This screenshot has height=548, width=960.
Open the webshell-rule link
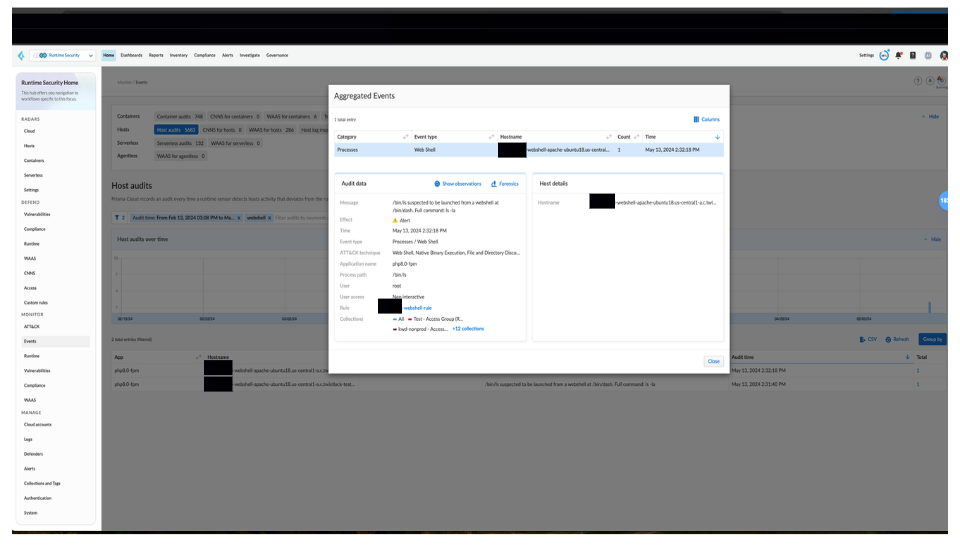pos(418,308)
